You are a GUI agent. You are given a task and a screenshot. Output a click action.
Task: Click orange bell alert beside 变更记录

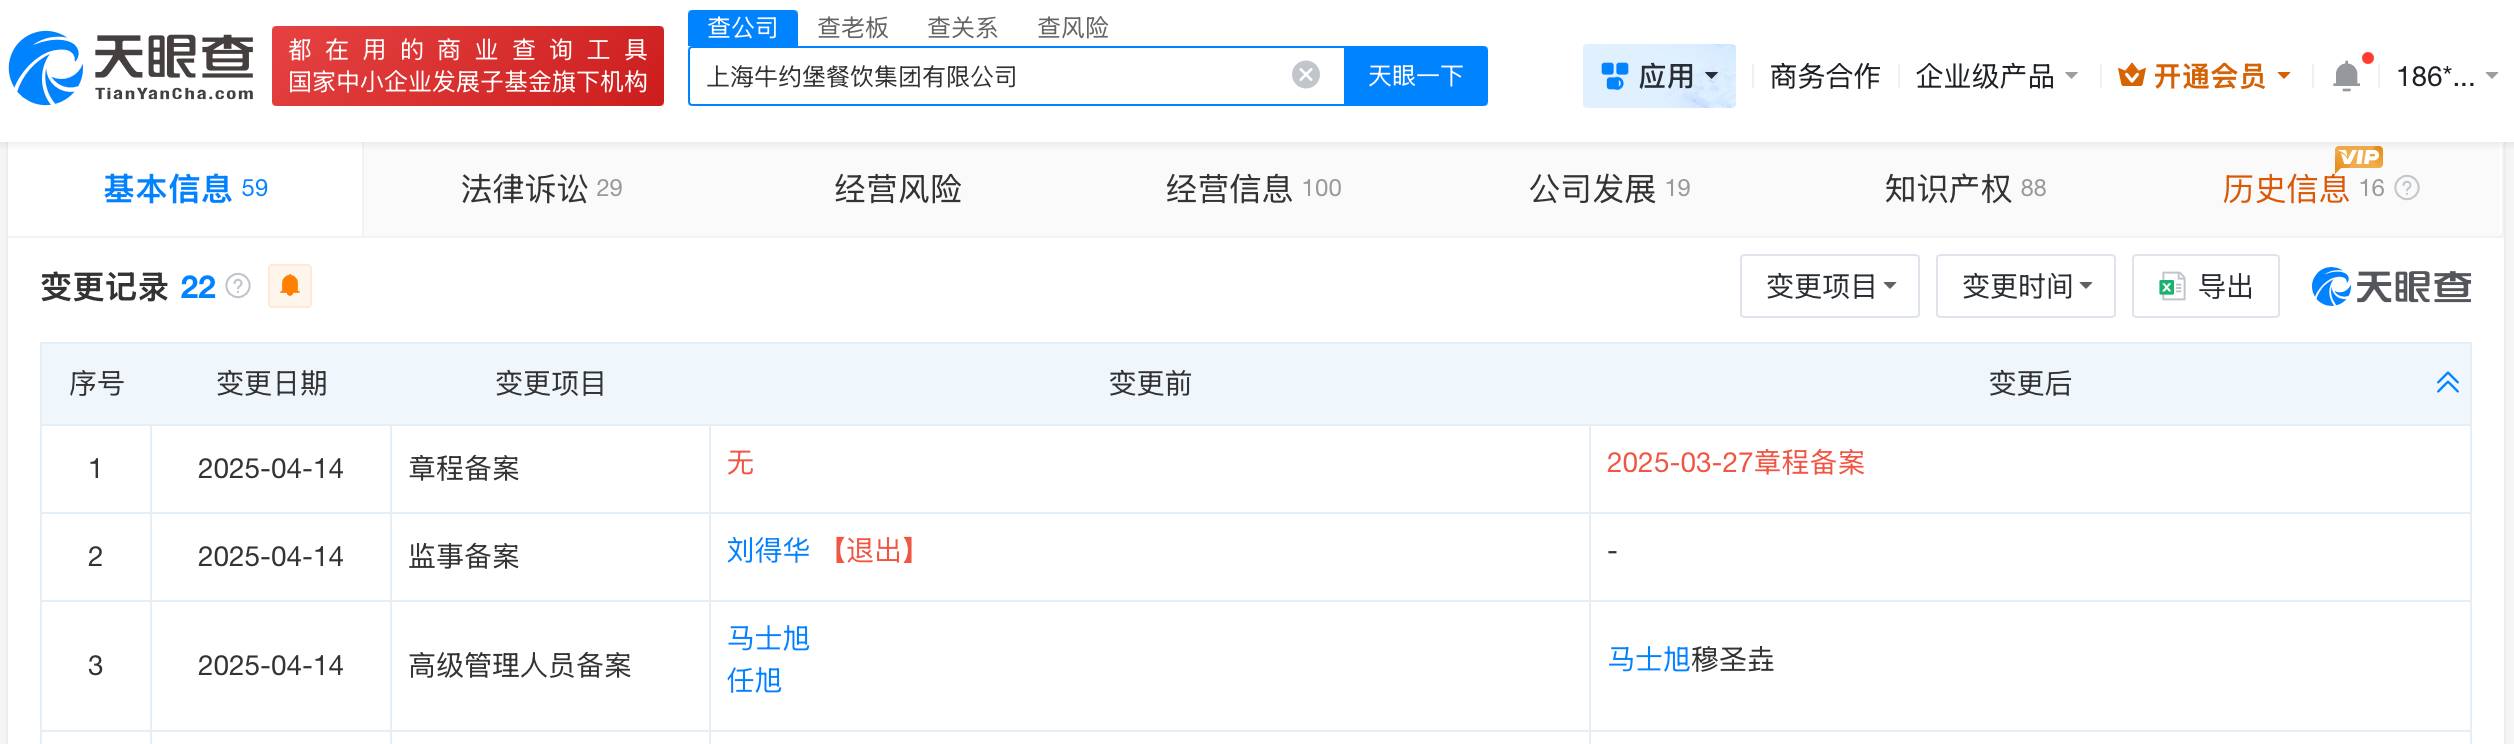point(290,287)
